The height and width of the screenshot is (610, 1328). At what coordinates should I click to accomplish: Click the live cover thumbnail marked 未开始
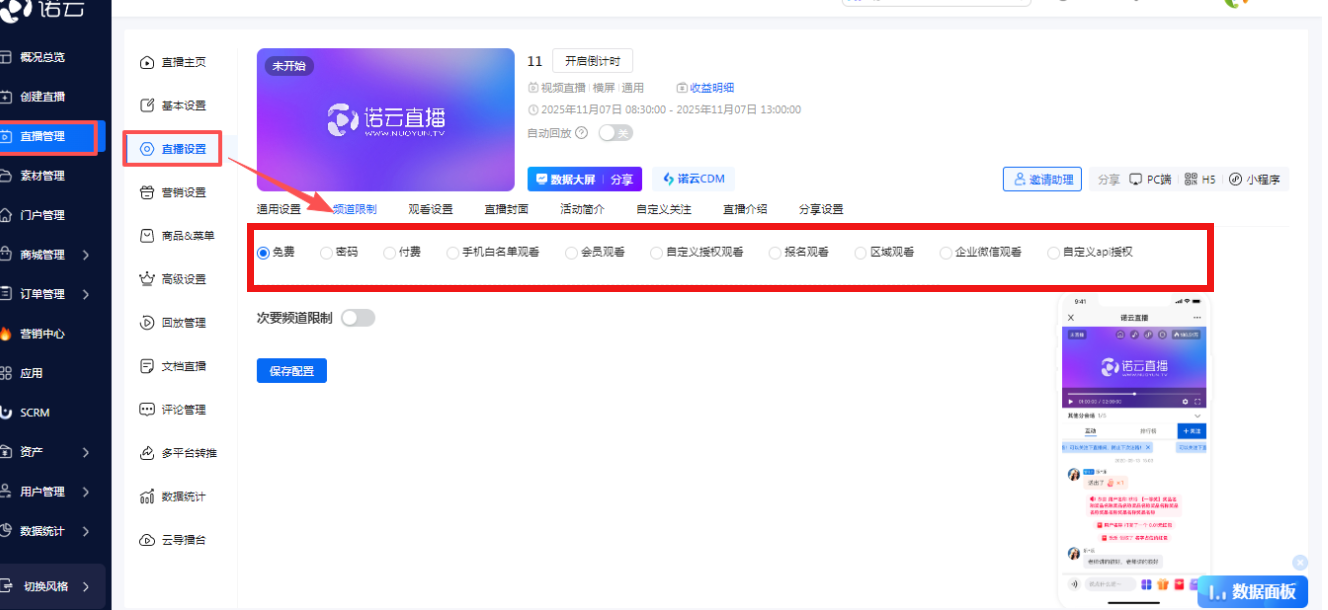(x=386, y=119)
